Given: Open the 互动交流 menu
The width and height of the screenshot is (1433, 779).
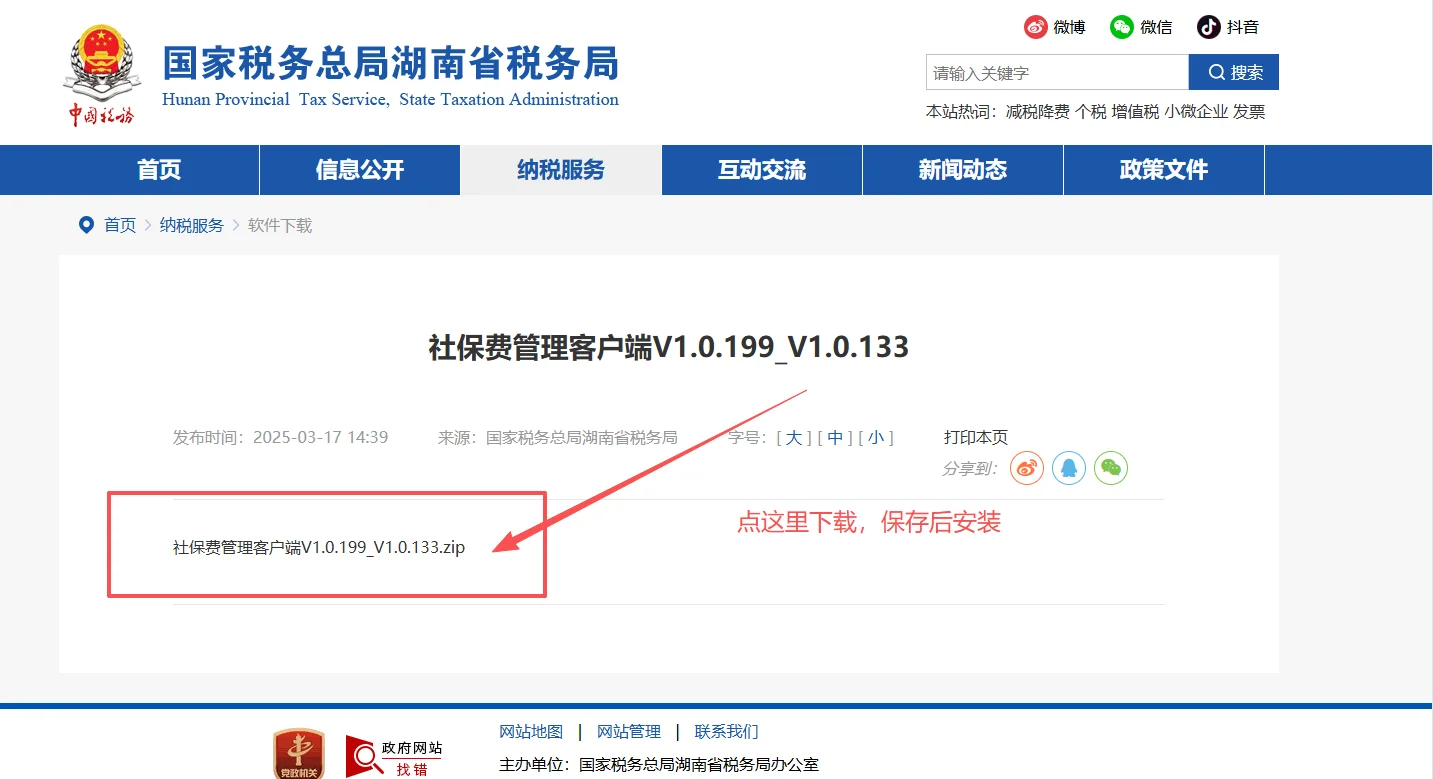Looking at the screenshot, I should pos(761,169).
